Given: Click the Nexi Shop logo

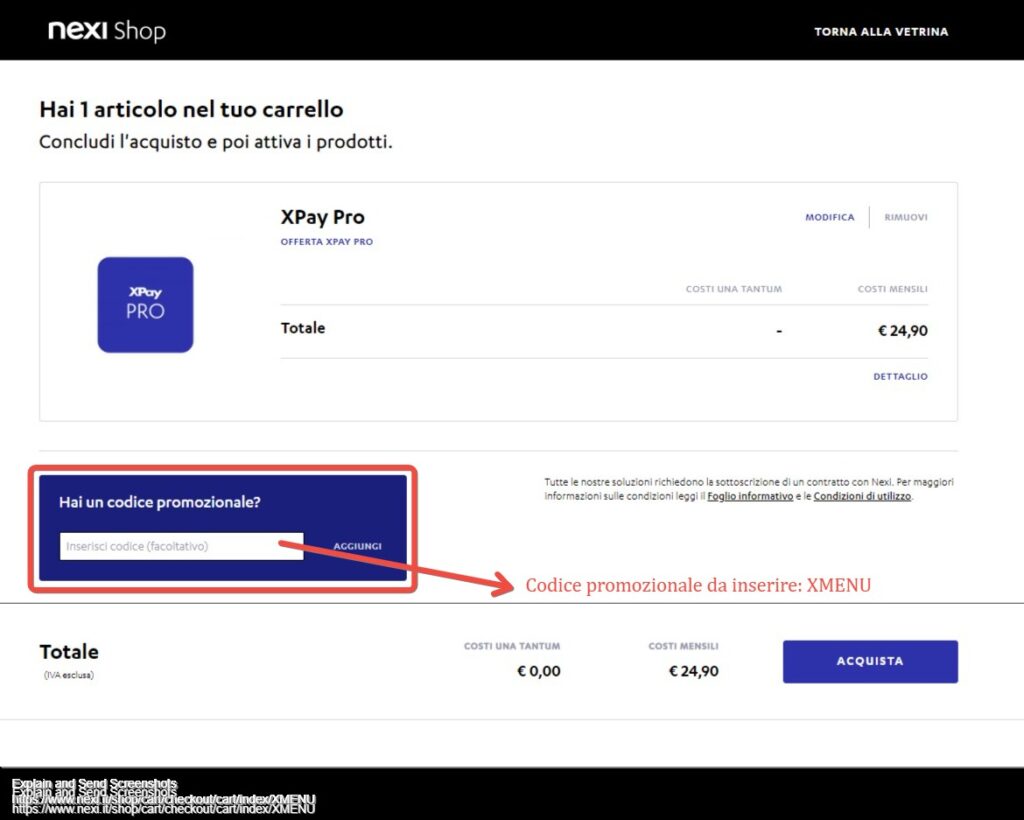Looking at the screenshot, I should point(107,31).
